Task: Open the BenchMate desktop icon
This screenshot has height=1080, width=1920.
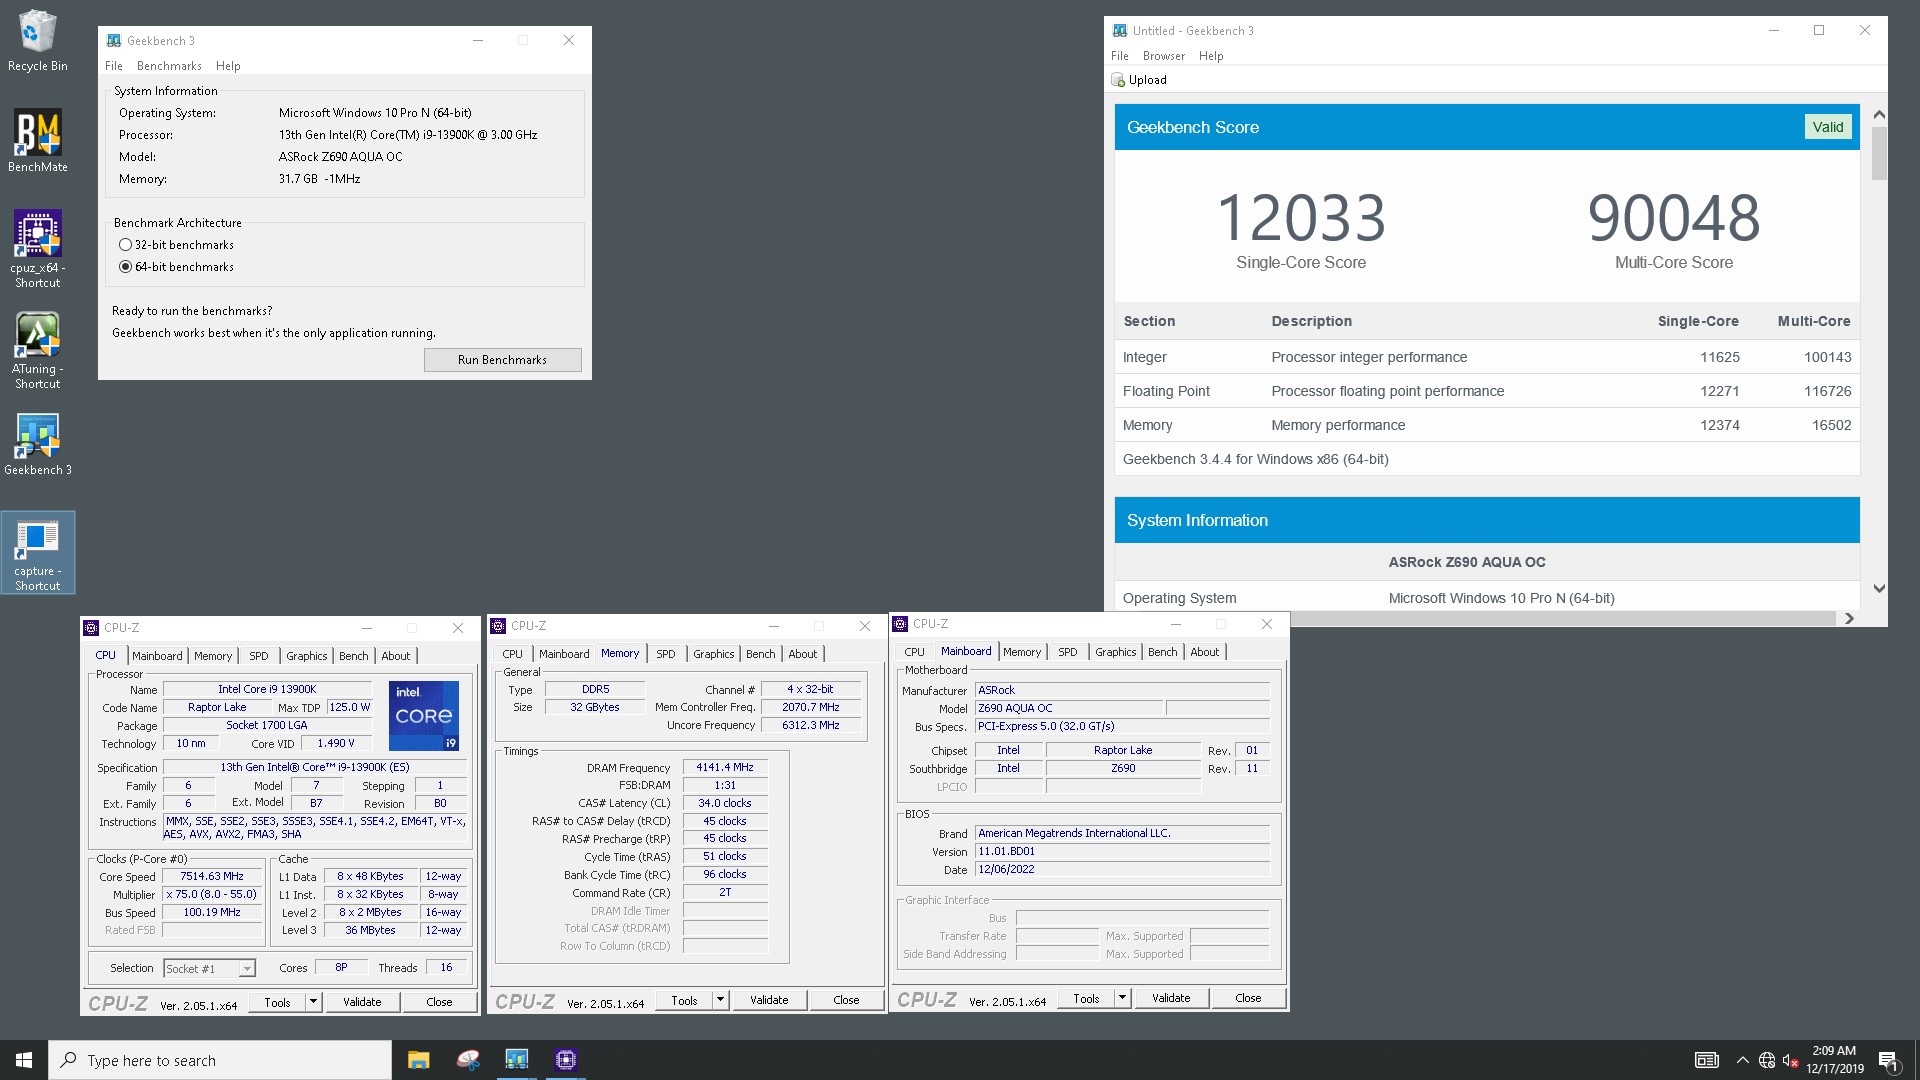Action: click(x=37, y=141)
